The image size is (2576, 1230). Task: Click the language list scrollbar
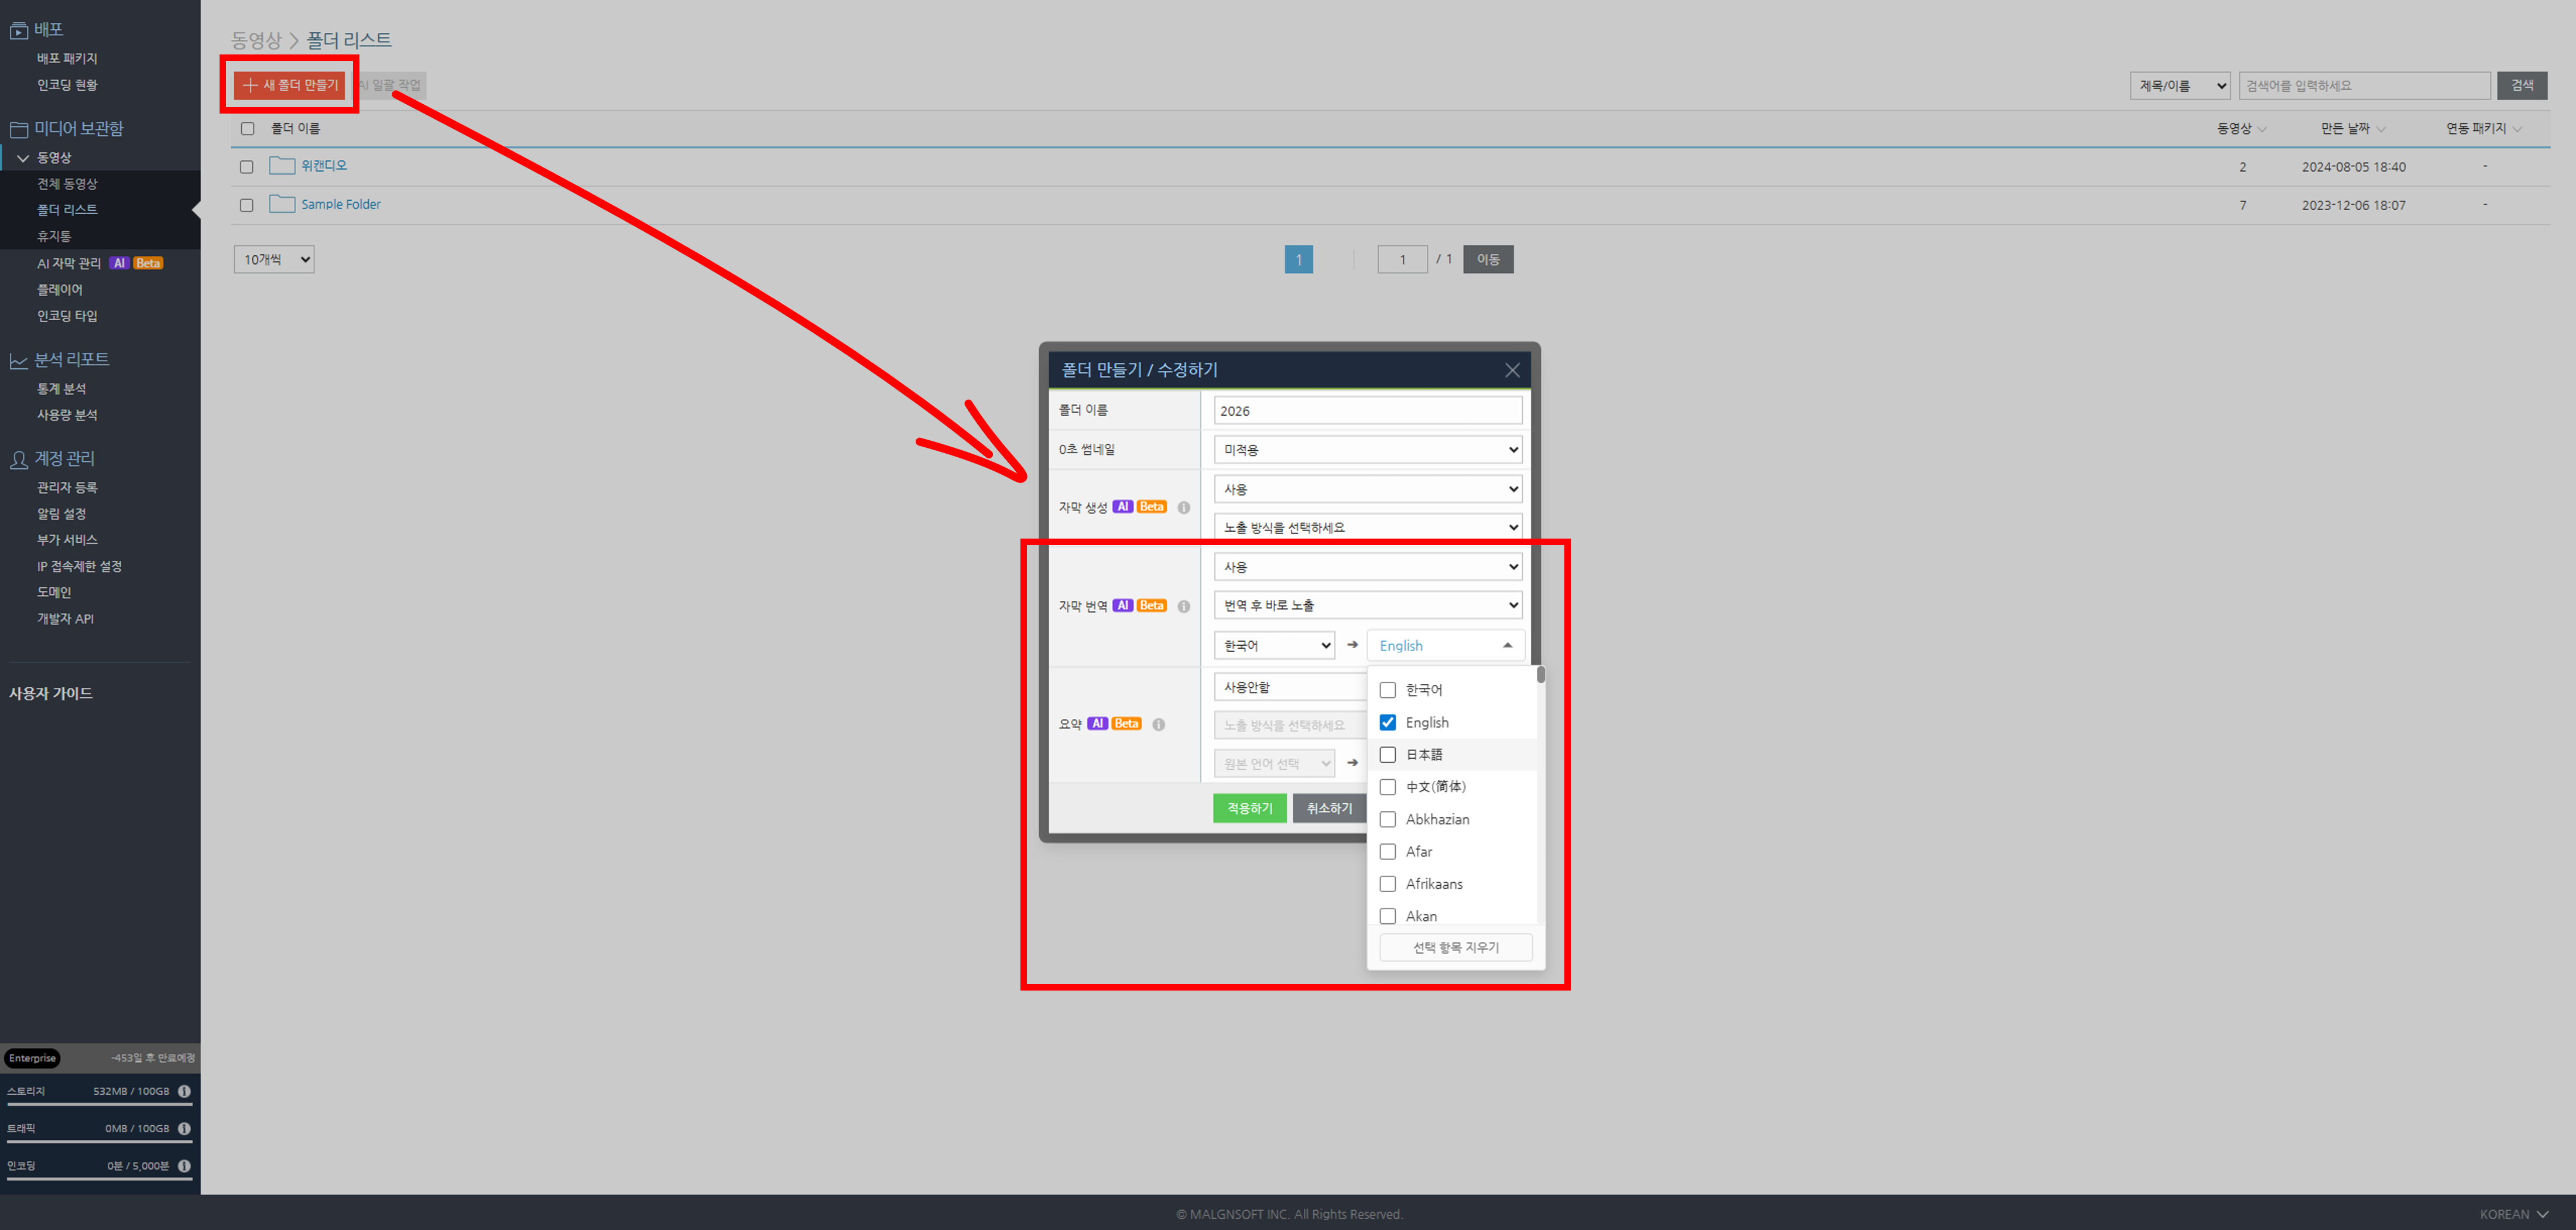coord(1541,676)
